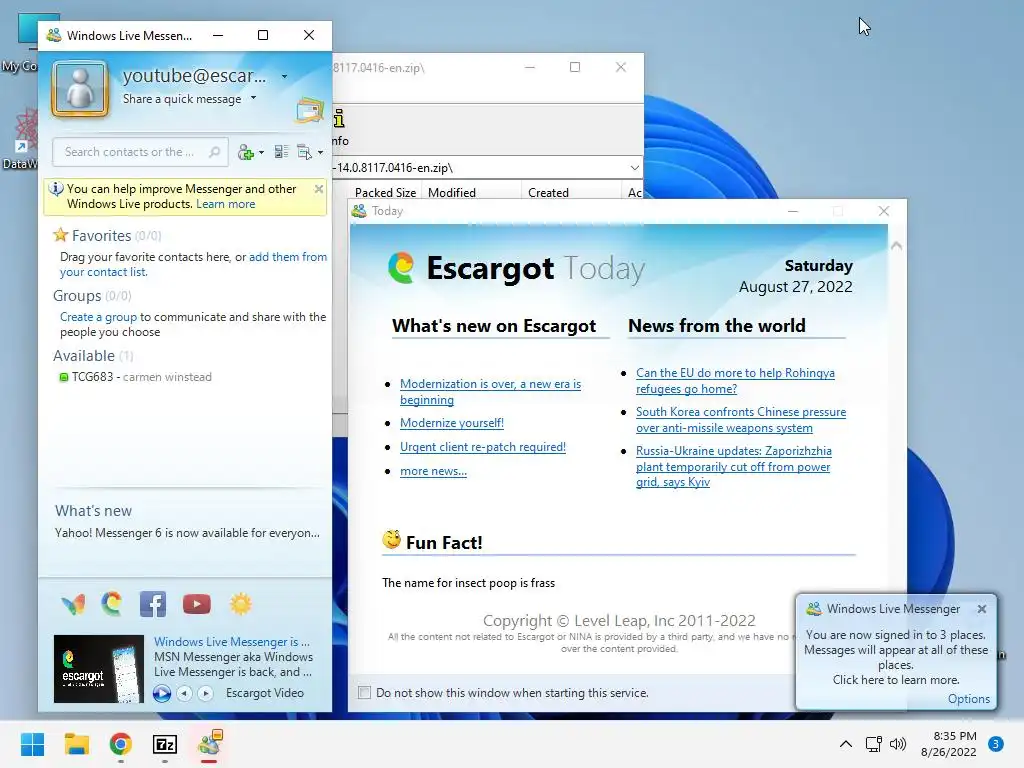The image size is (1024, 768).
Task: Open network status tray icon
Action: pos(873,744)
